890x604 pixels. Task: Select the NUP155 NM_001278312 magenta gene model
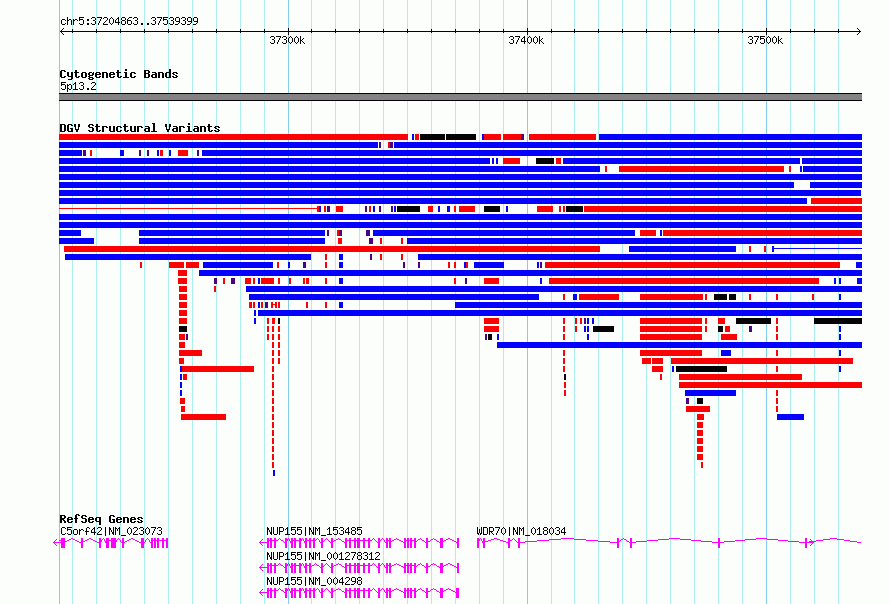[x=359, y=568]
